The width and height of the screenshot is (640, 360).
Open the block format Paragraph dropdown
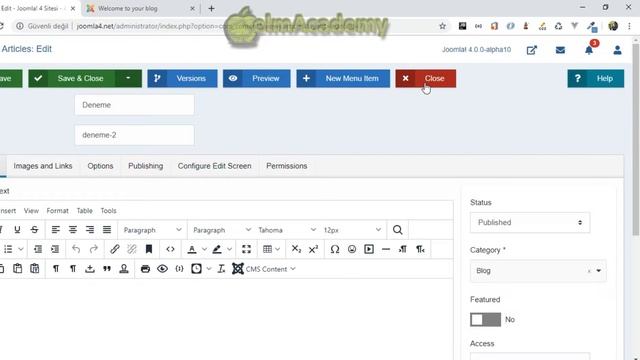(x=152, y=230)
